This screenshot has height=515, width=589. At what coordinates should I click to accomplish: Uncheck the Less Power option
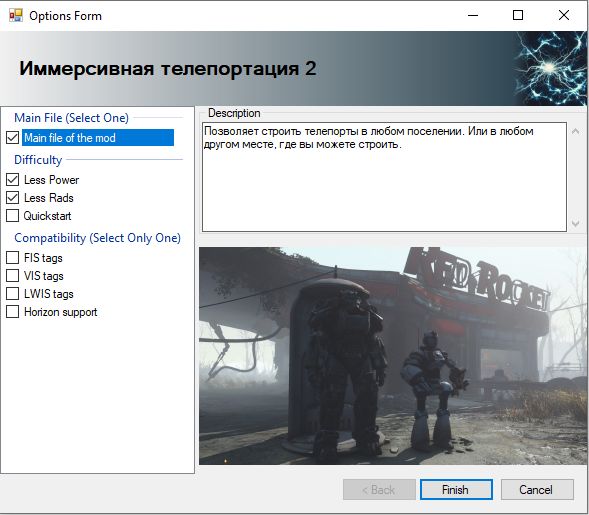[12, 180]
